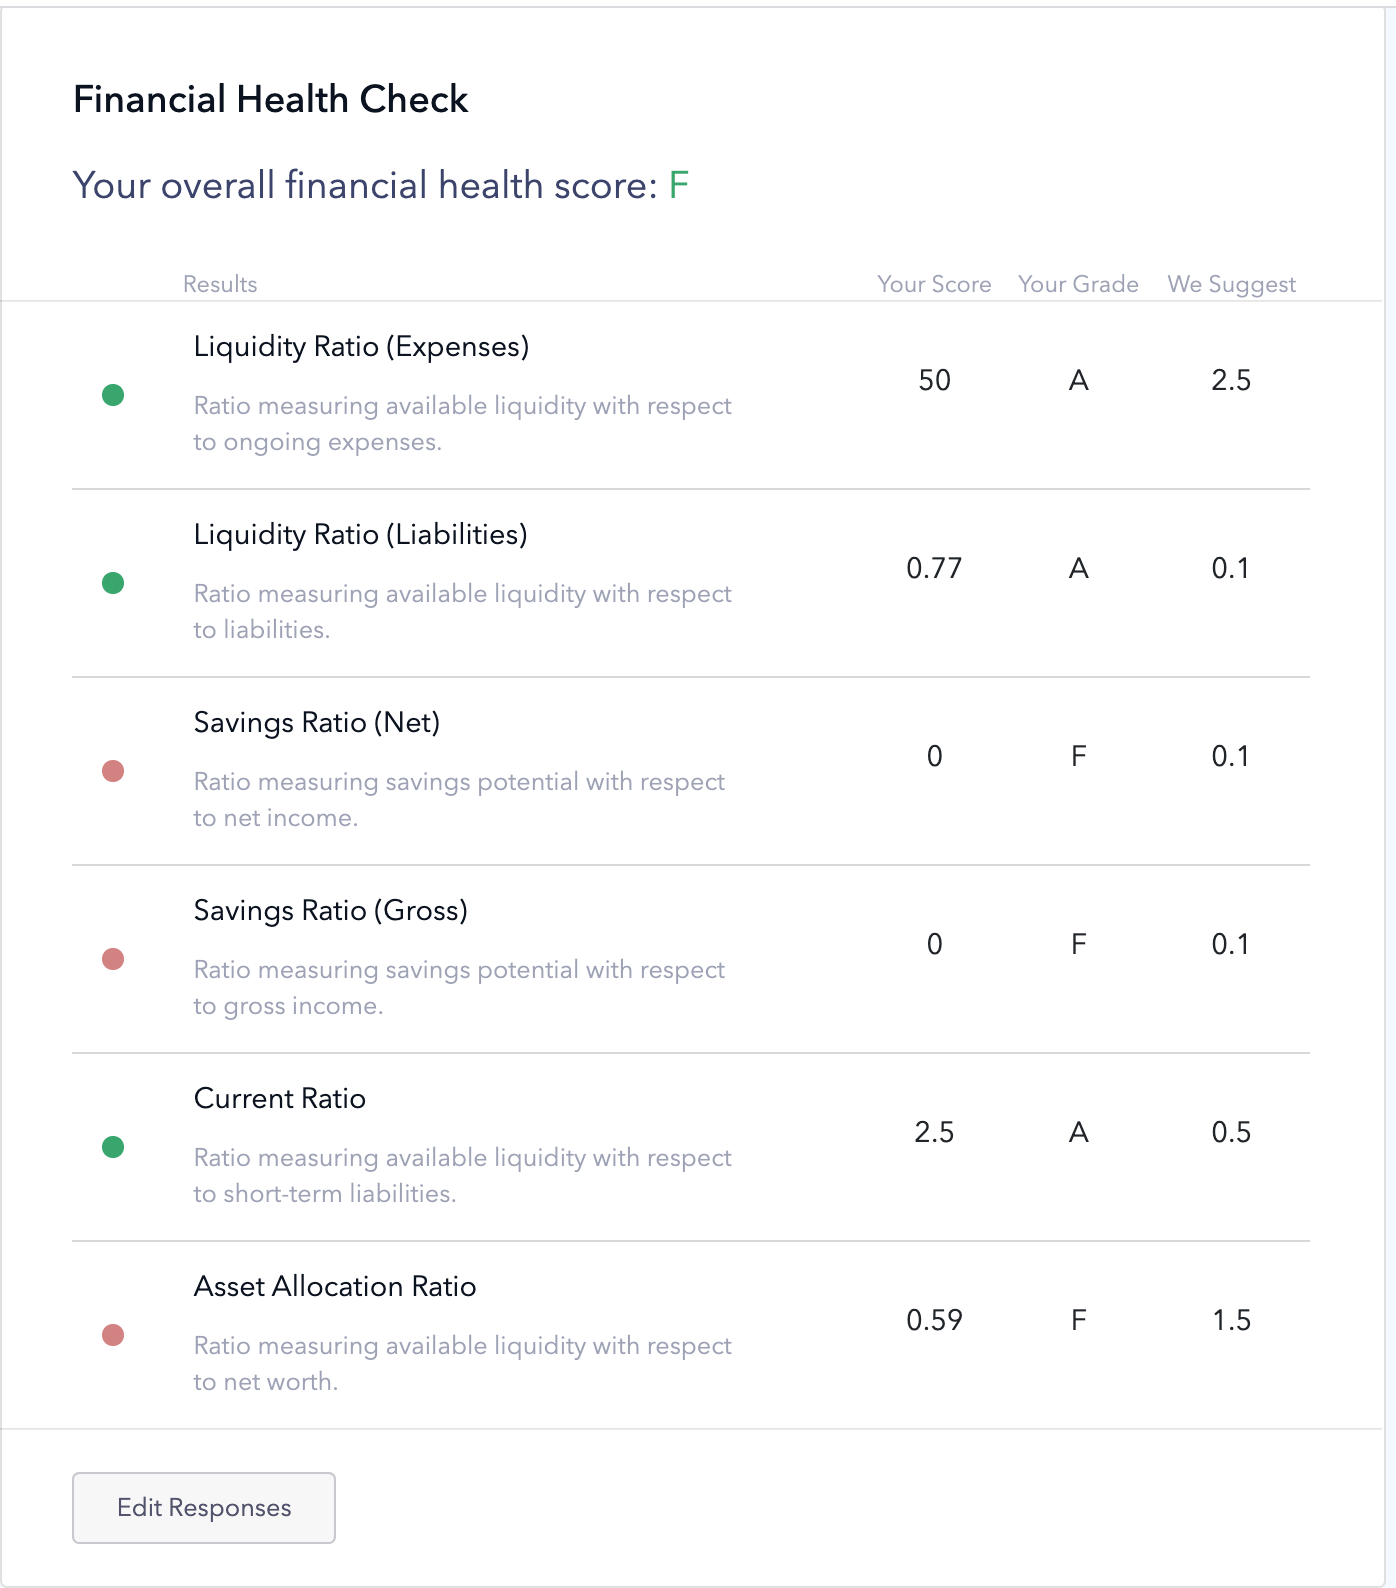Click green status dot for Liquidity Ratio (Expenses)
The width and height of the screenshot is (1396, 1588).
[113, 395]
